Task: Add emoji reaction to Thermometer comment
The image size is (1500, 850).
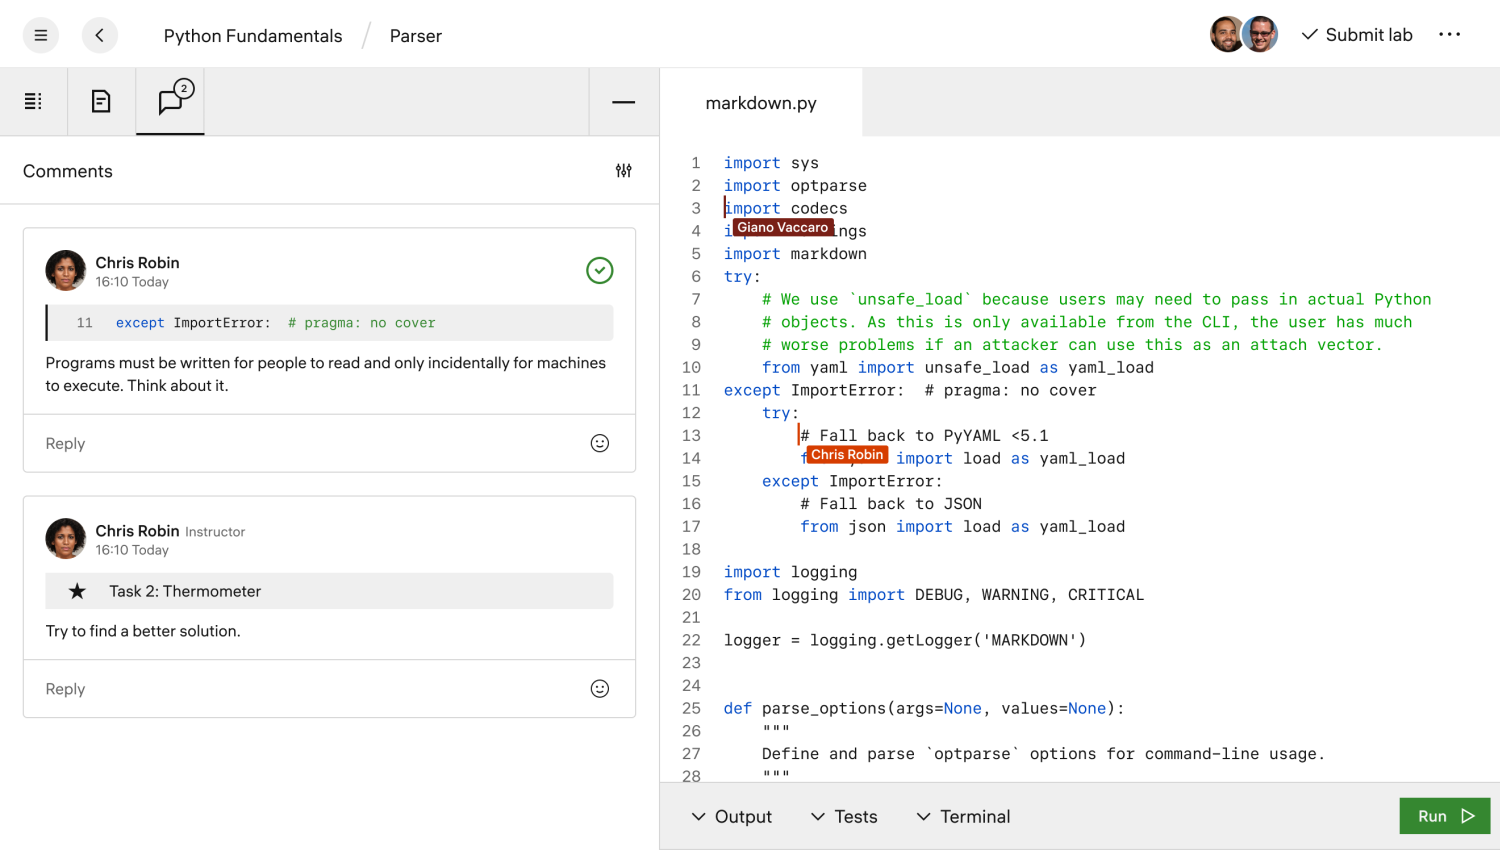Action: click(599, 688)
